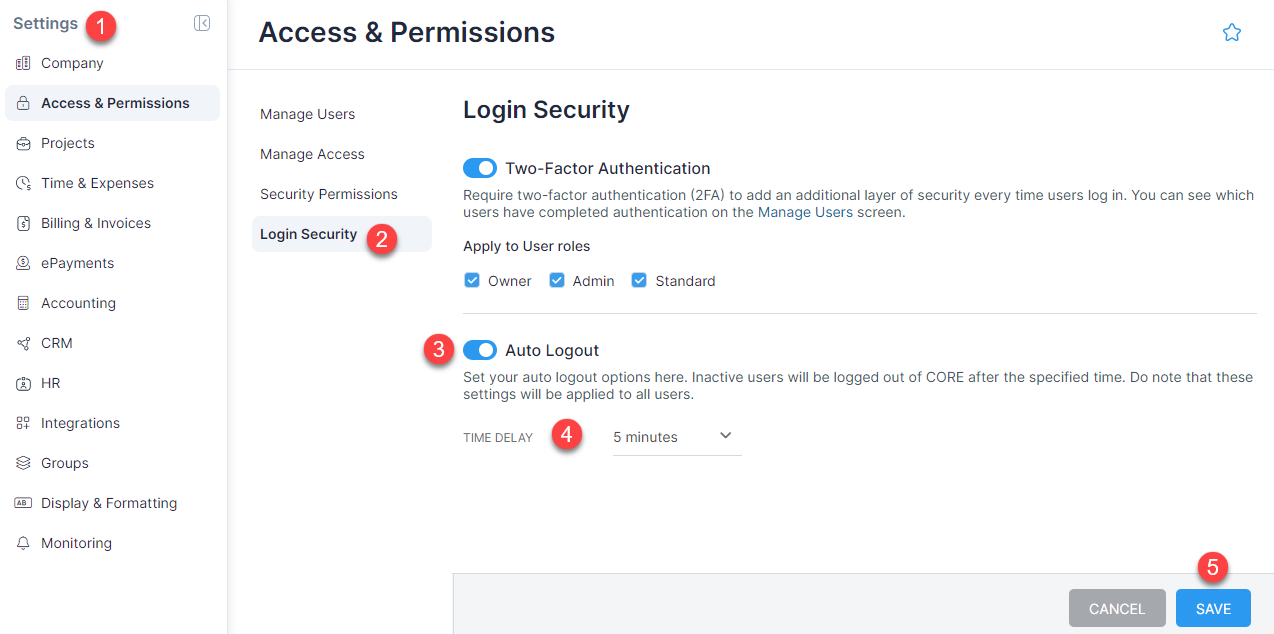This screenshot has height=634, width=1274.
Task: Select the ePayments settings icon
Action: tap(22, 263)
